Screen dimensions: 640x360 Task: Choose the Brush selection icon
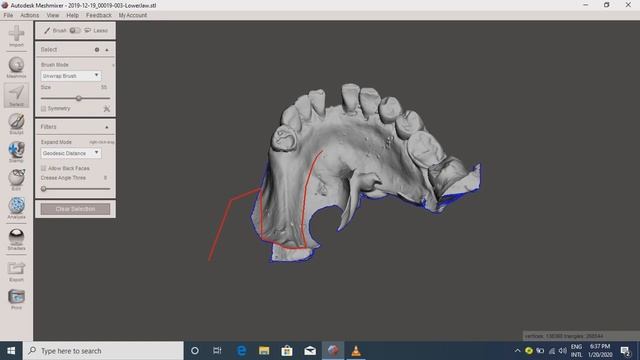[47, 31]
